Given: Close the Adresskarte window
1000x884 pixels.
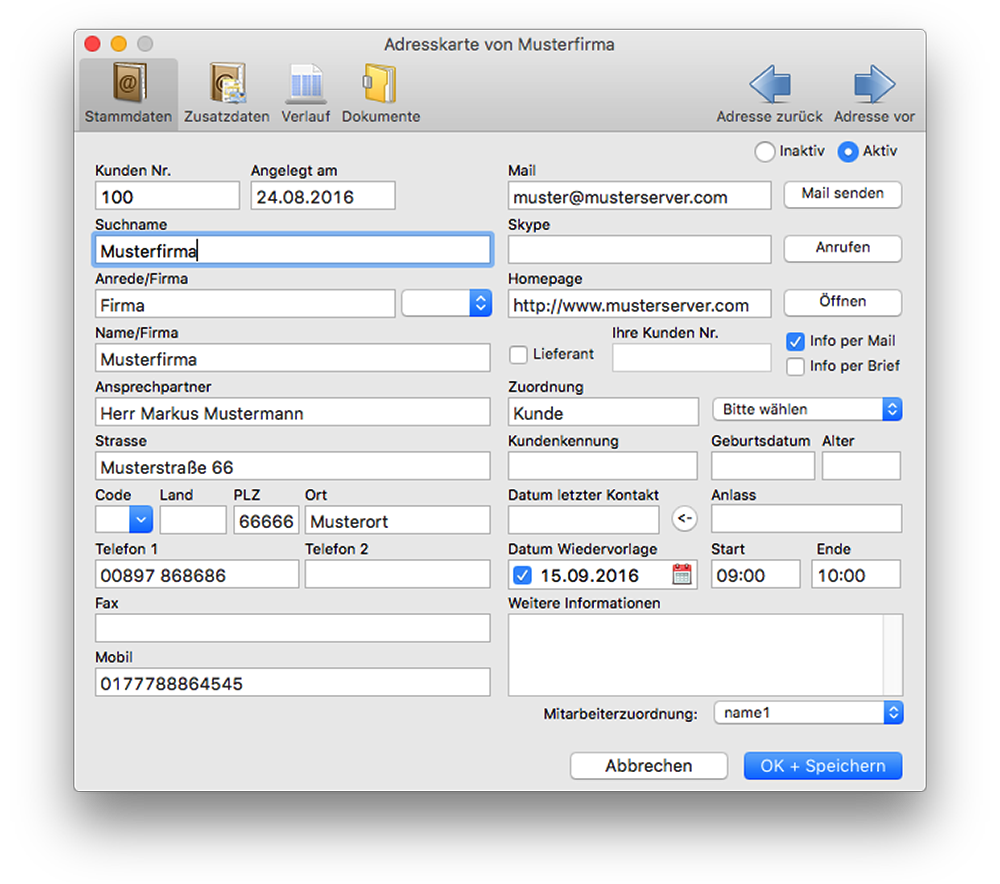Looking at the screenshot, I should 92,43.
